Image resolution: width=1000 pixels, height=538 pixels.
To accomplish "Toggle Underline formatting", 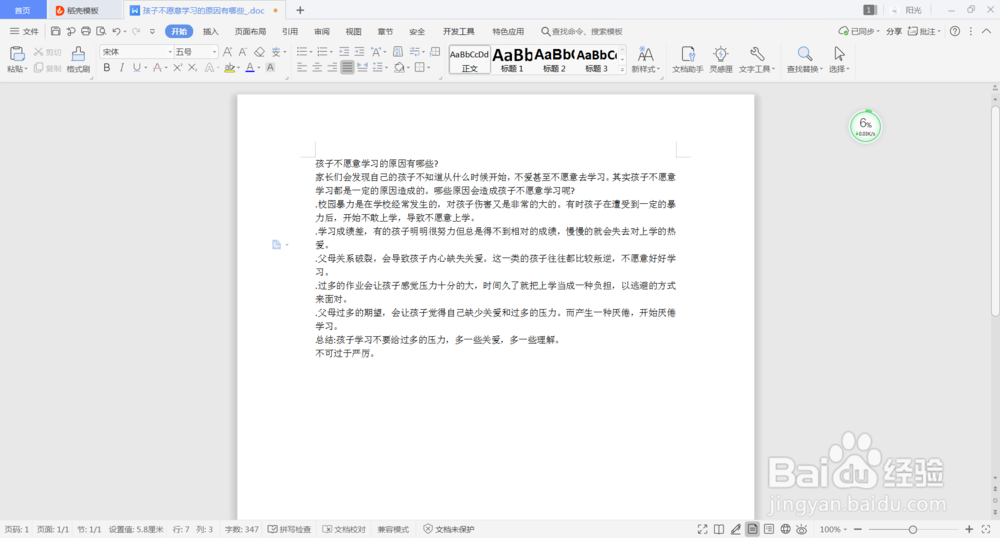I will pyautogui.click(x=136, y=68).
